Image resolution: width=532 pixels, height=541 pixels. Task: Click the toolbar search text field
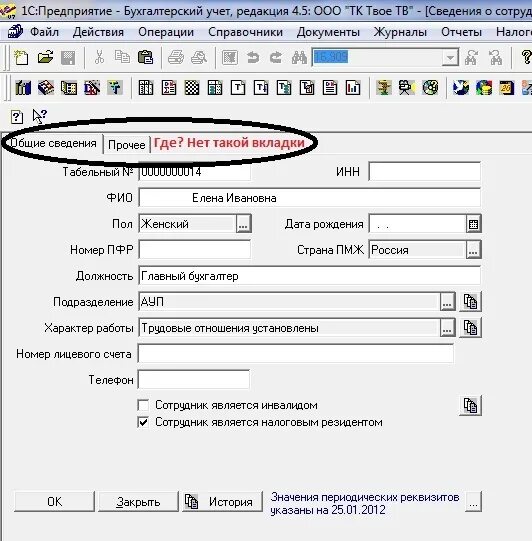[x=377, y=57]
